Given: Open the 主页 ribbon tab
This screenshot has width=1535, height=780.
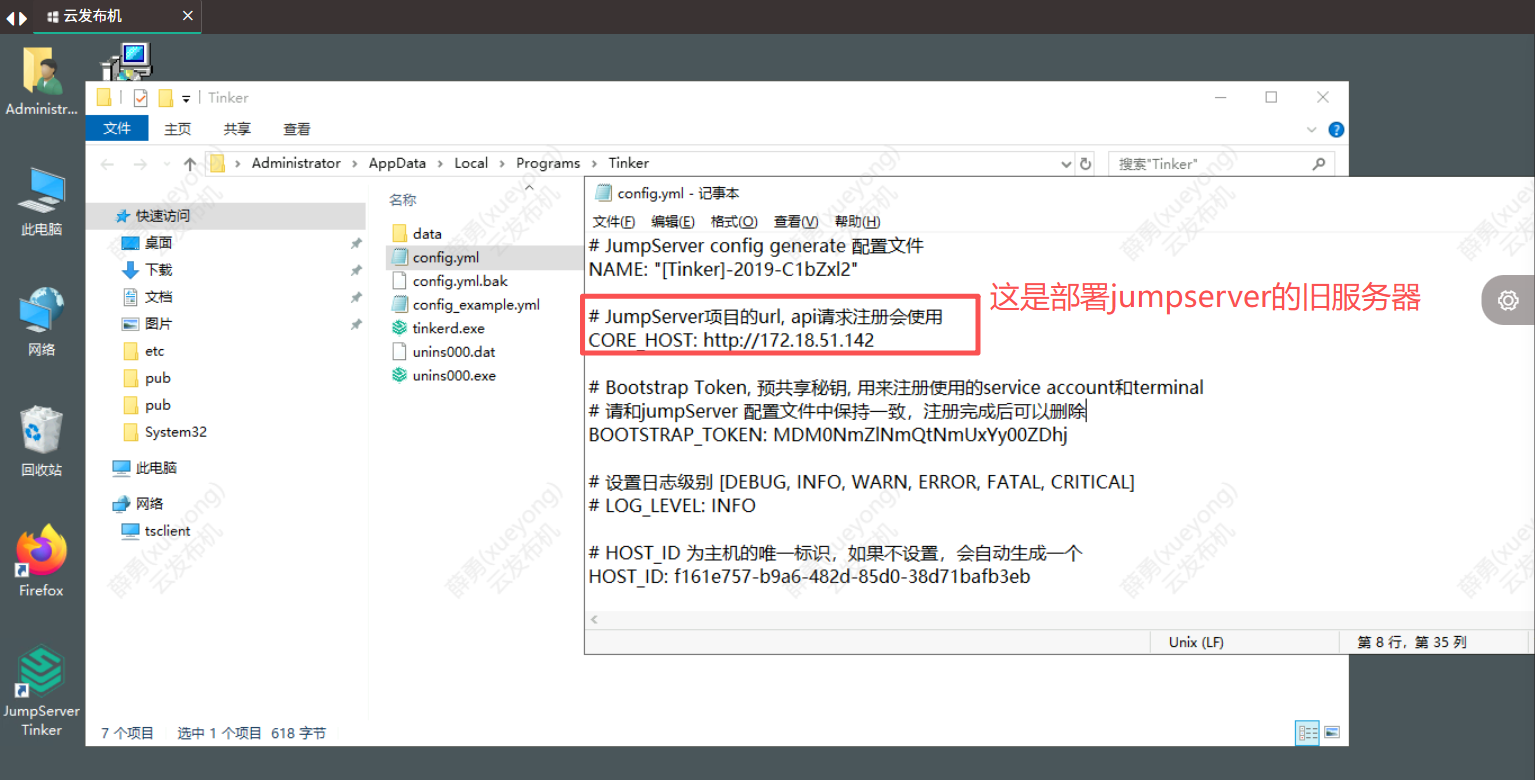Looking at the screenshot, I should (178, 129).
